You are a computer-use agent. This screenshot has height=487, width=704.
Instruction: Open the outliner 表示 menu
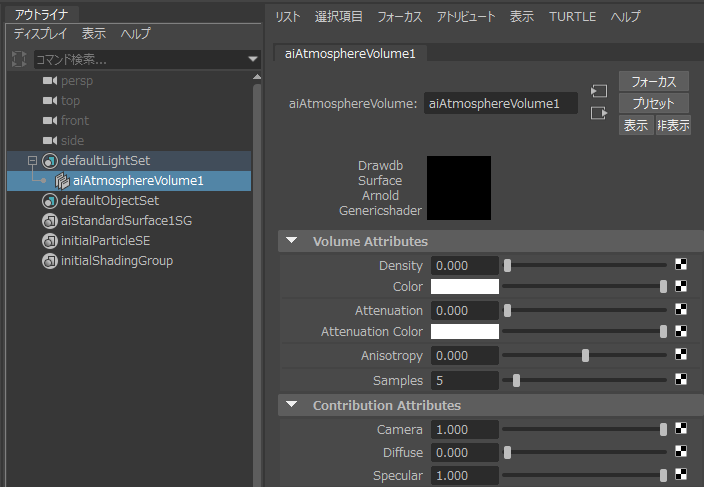coord(94,34)
